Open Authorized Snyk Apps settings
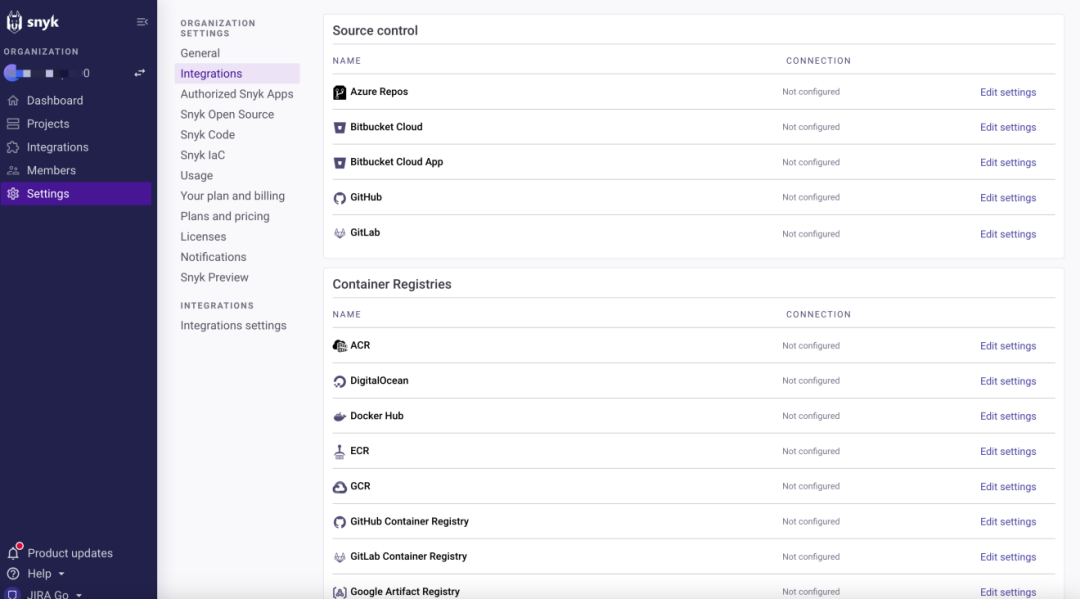 (x=237, y=94)
